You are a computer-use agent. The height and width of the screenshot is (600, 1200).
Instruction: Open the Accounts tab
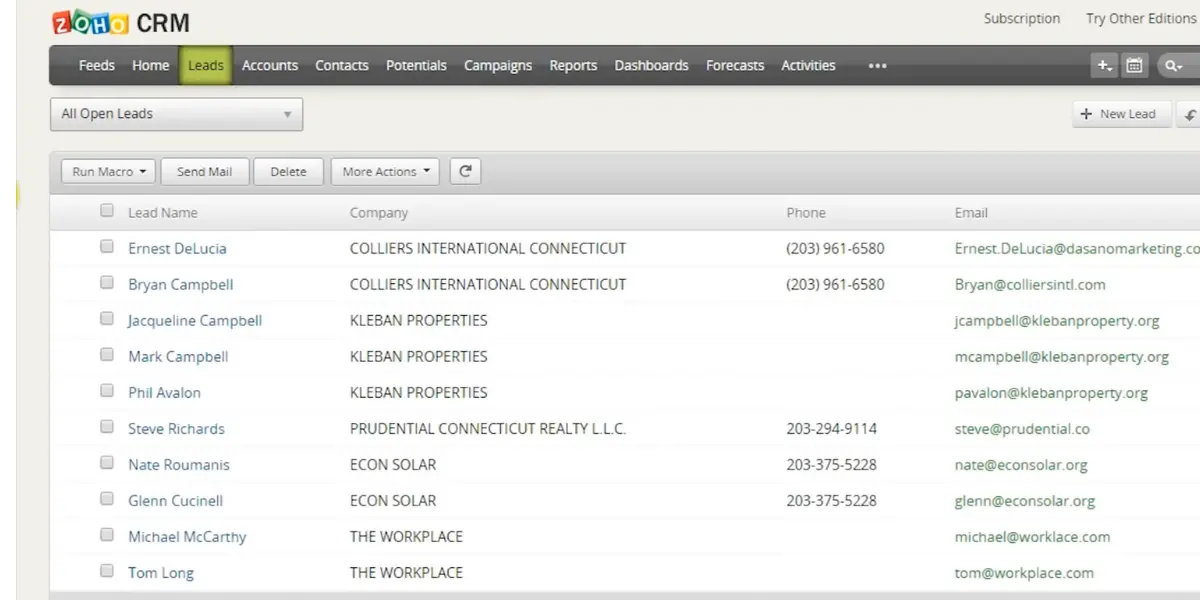click(270, 66)
